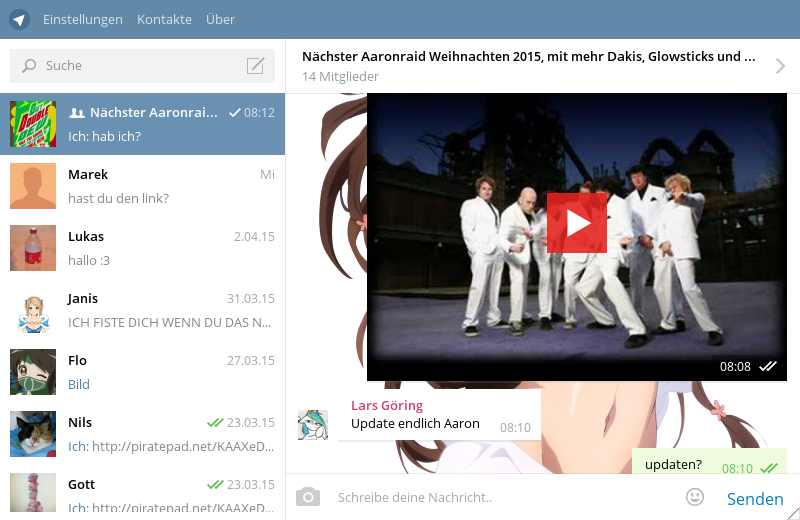Click Lars Göring's message avatar
Viewport: 800px width, 520px height.
[313, 425]
